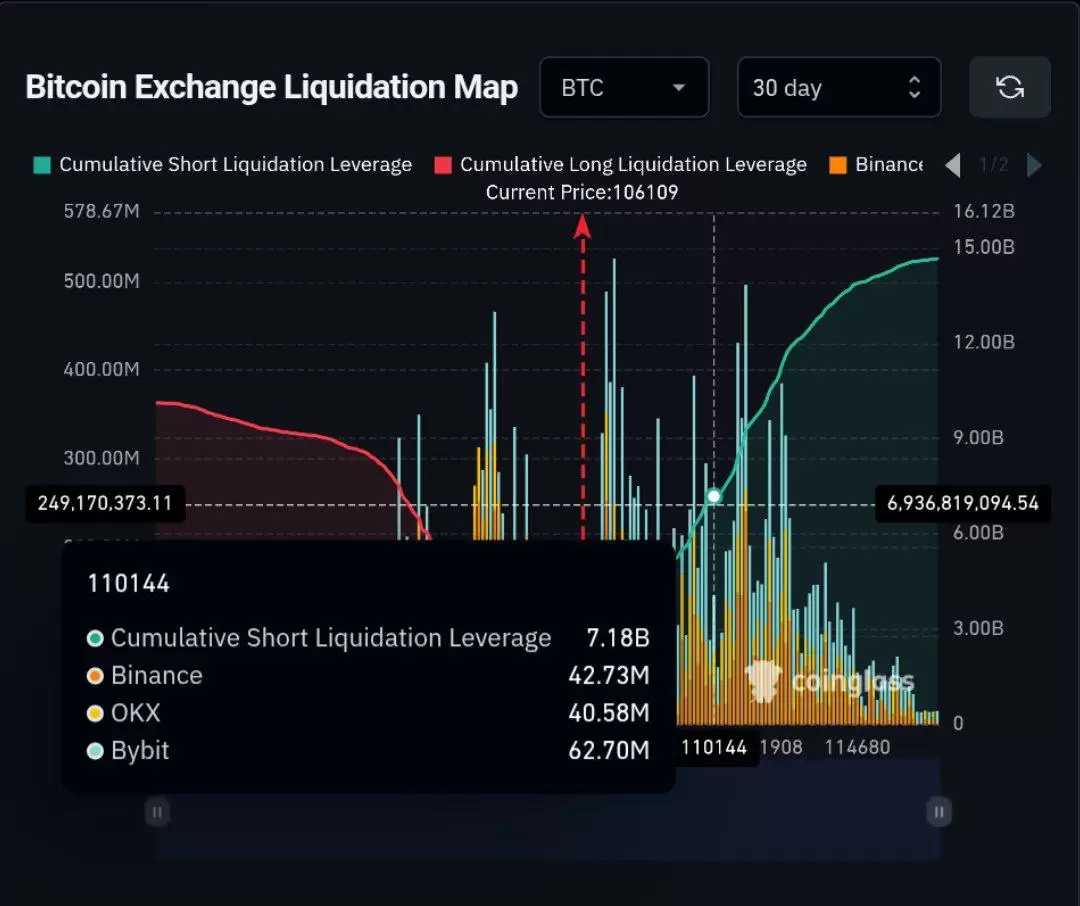Screen dimensions: 1080x906
Task: Click the BTC dropdown caret arrow
Action: (x=678, y=87)
